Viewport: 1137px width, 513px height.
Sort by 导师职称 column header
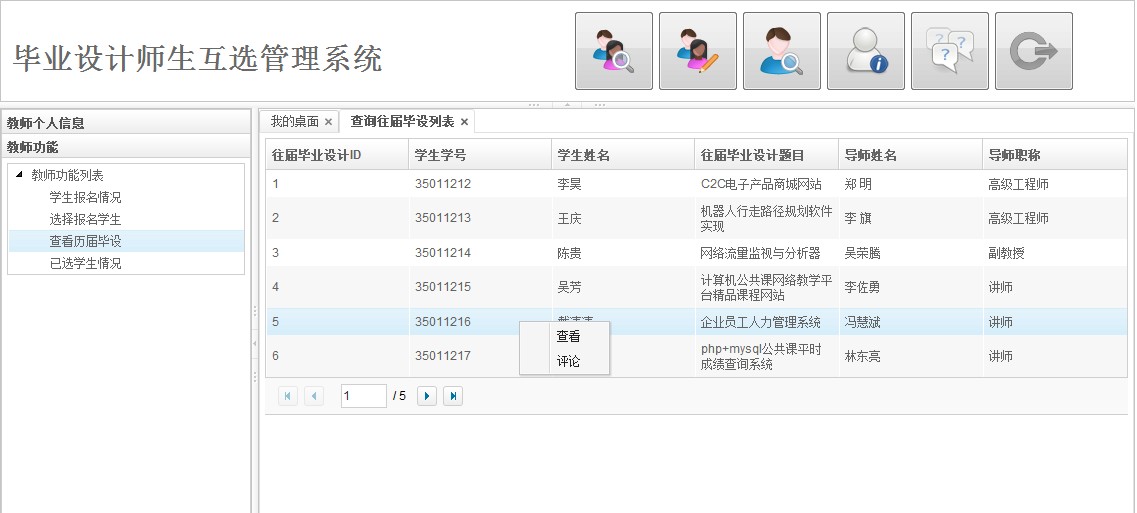click(1055, 155)
